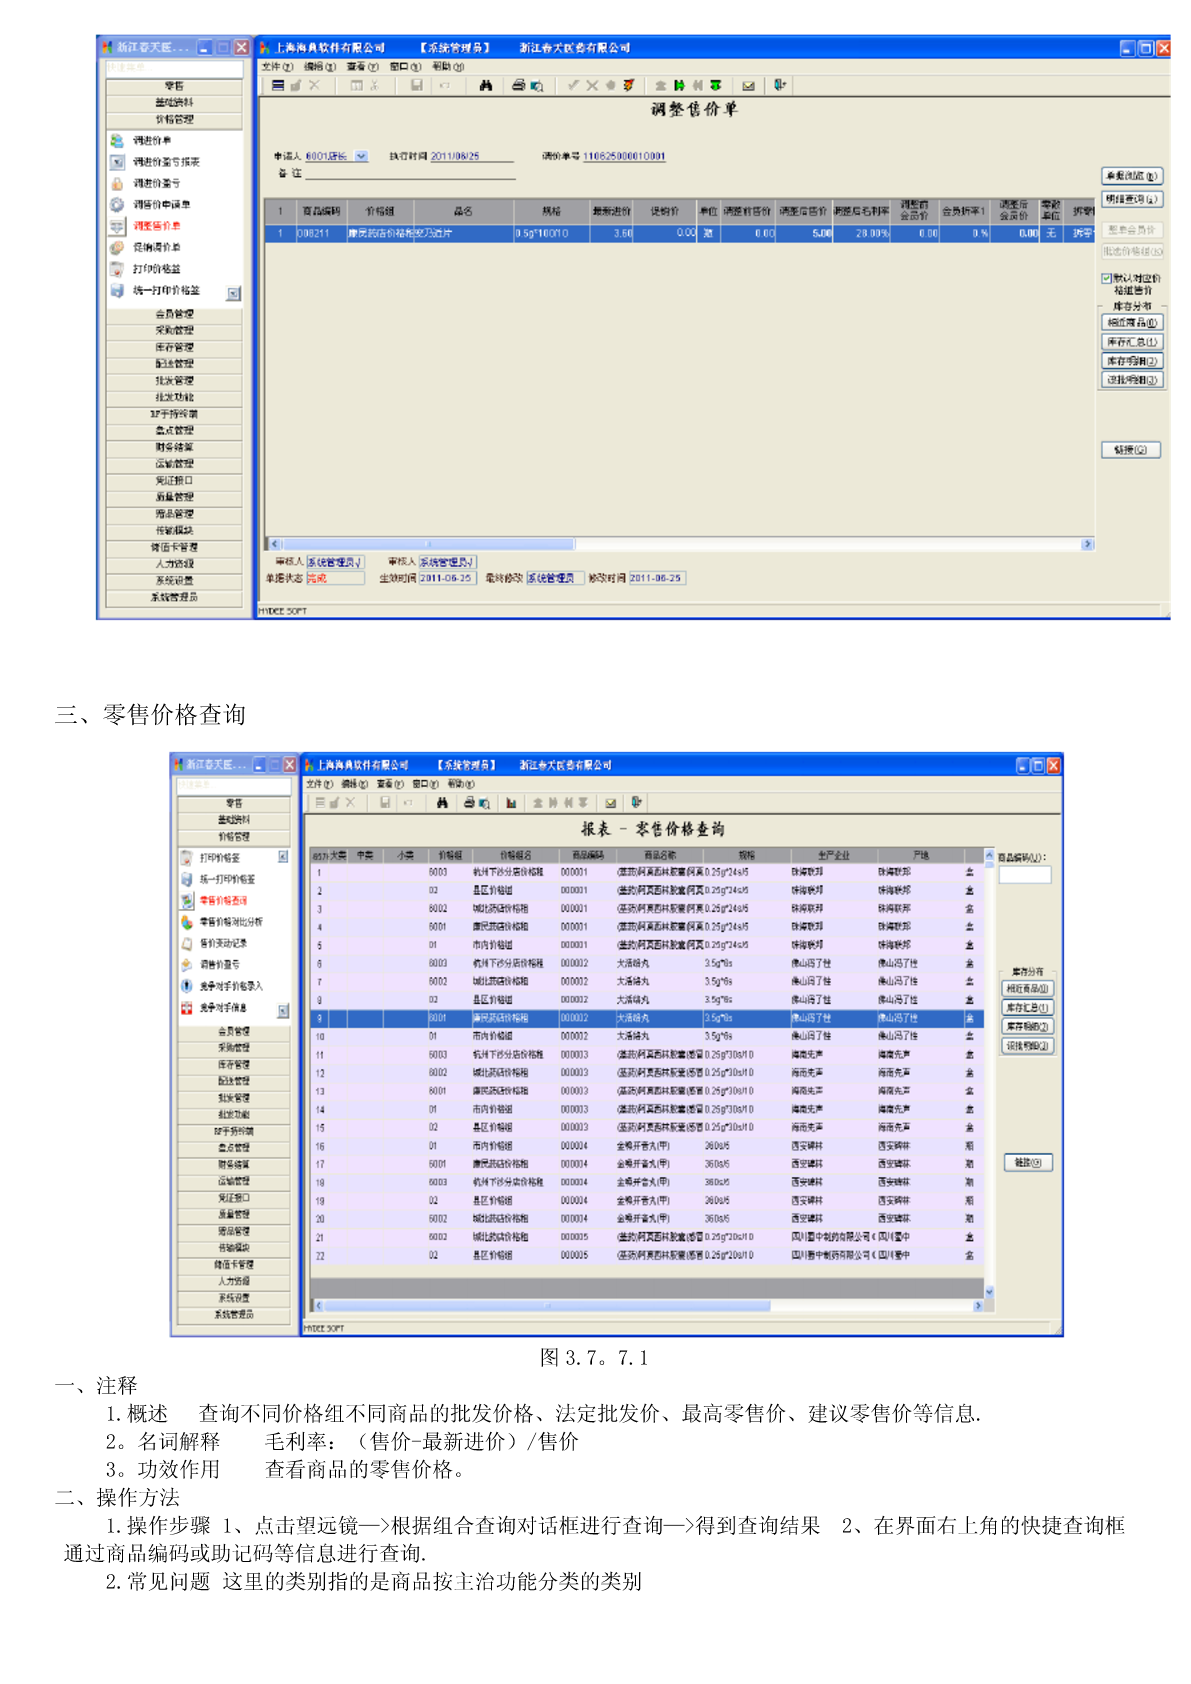Click 相近商品 button in 零售价格查询 window

[x=1027, y=989]
